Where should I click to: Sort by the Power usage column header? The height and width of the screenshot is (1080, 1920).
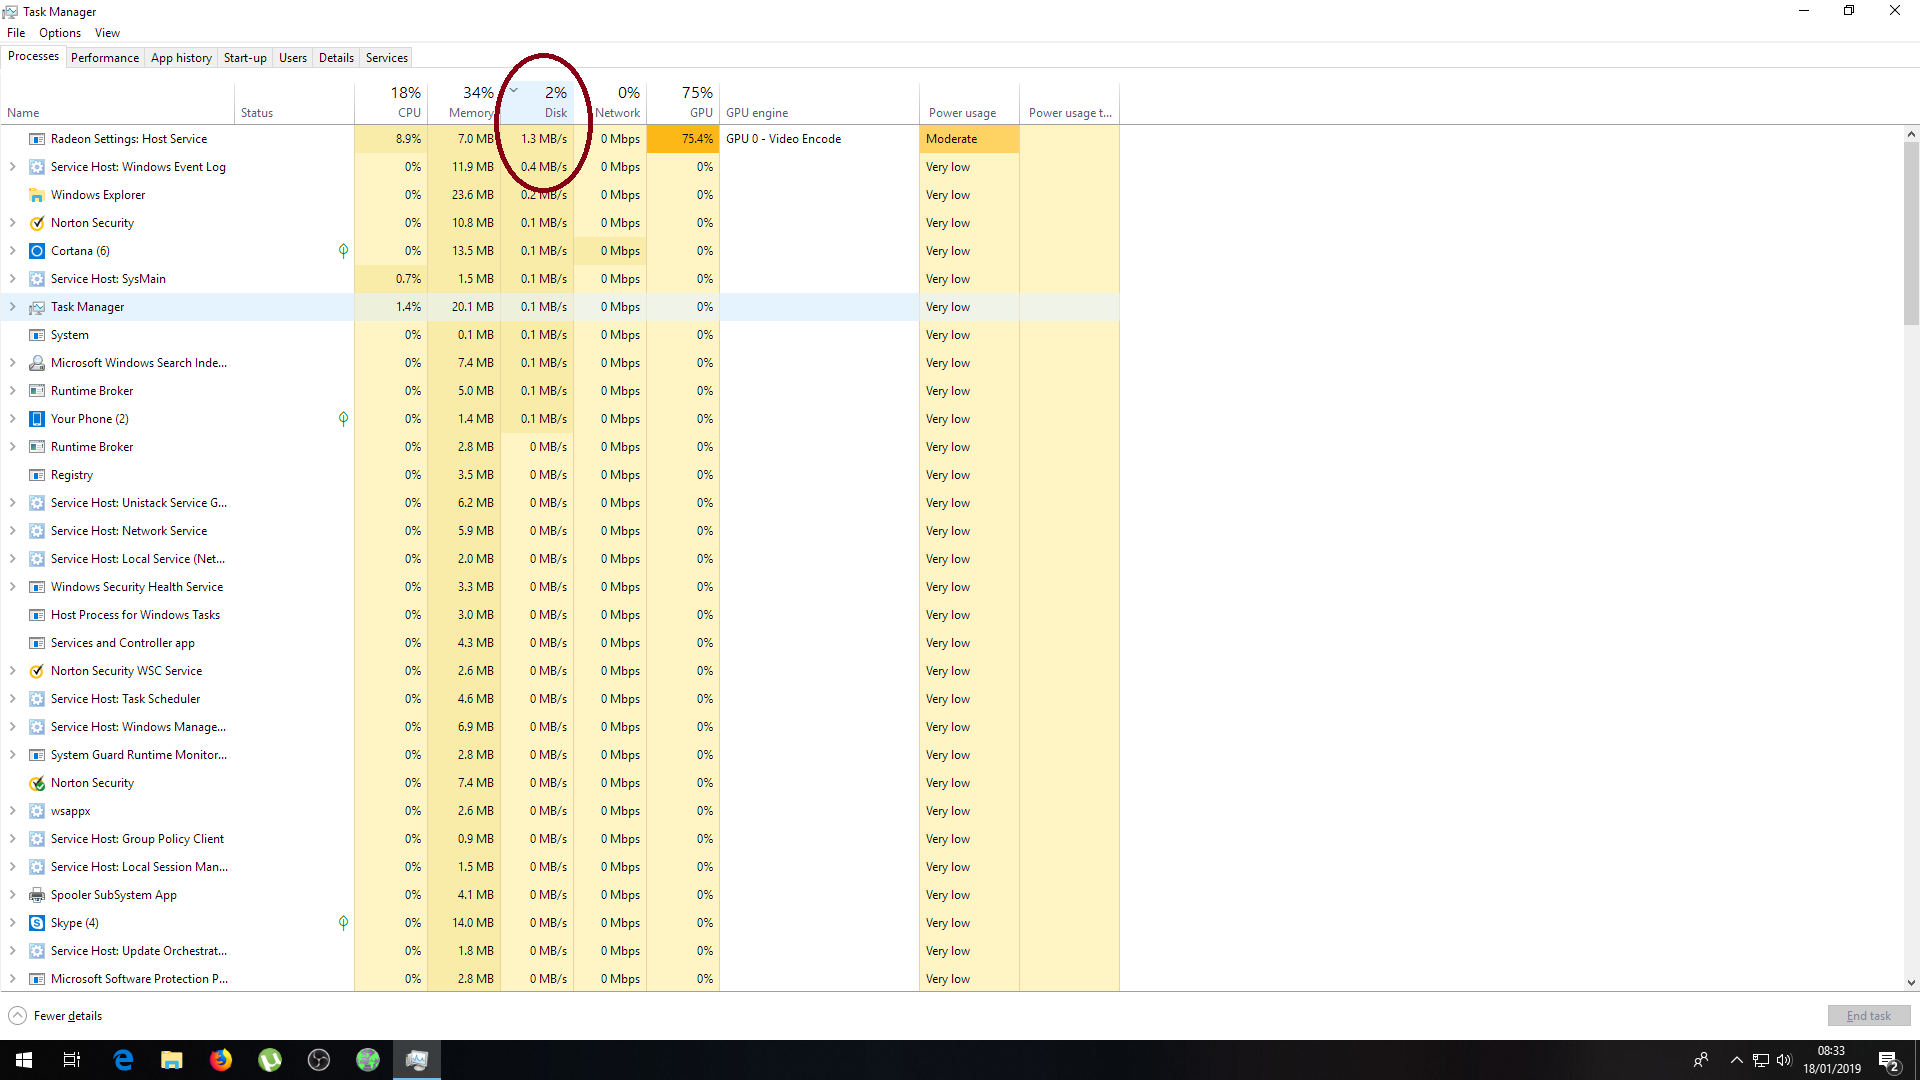(969, 102)
